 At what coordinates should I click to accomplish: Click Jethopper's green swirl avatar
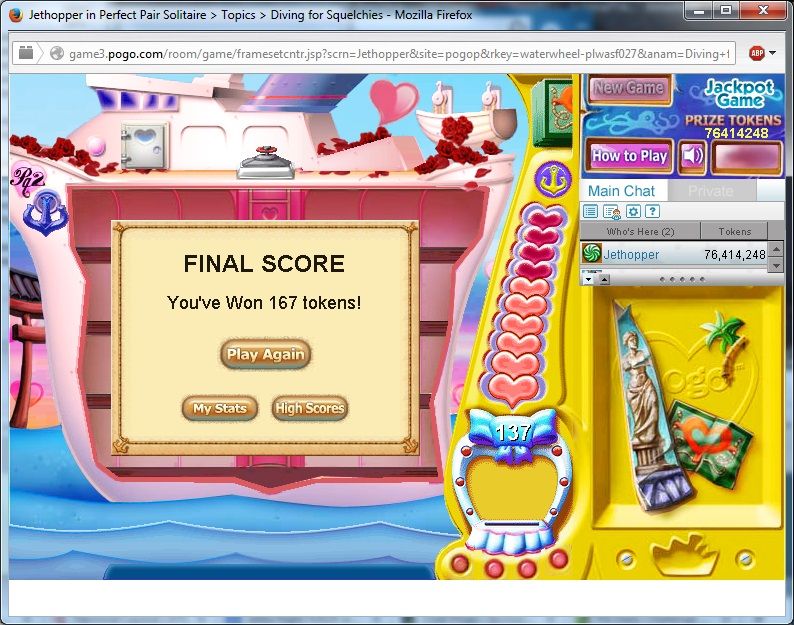(x=591, y=253)
